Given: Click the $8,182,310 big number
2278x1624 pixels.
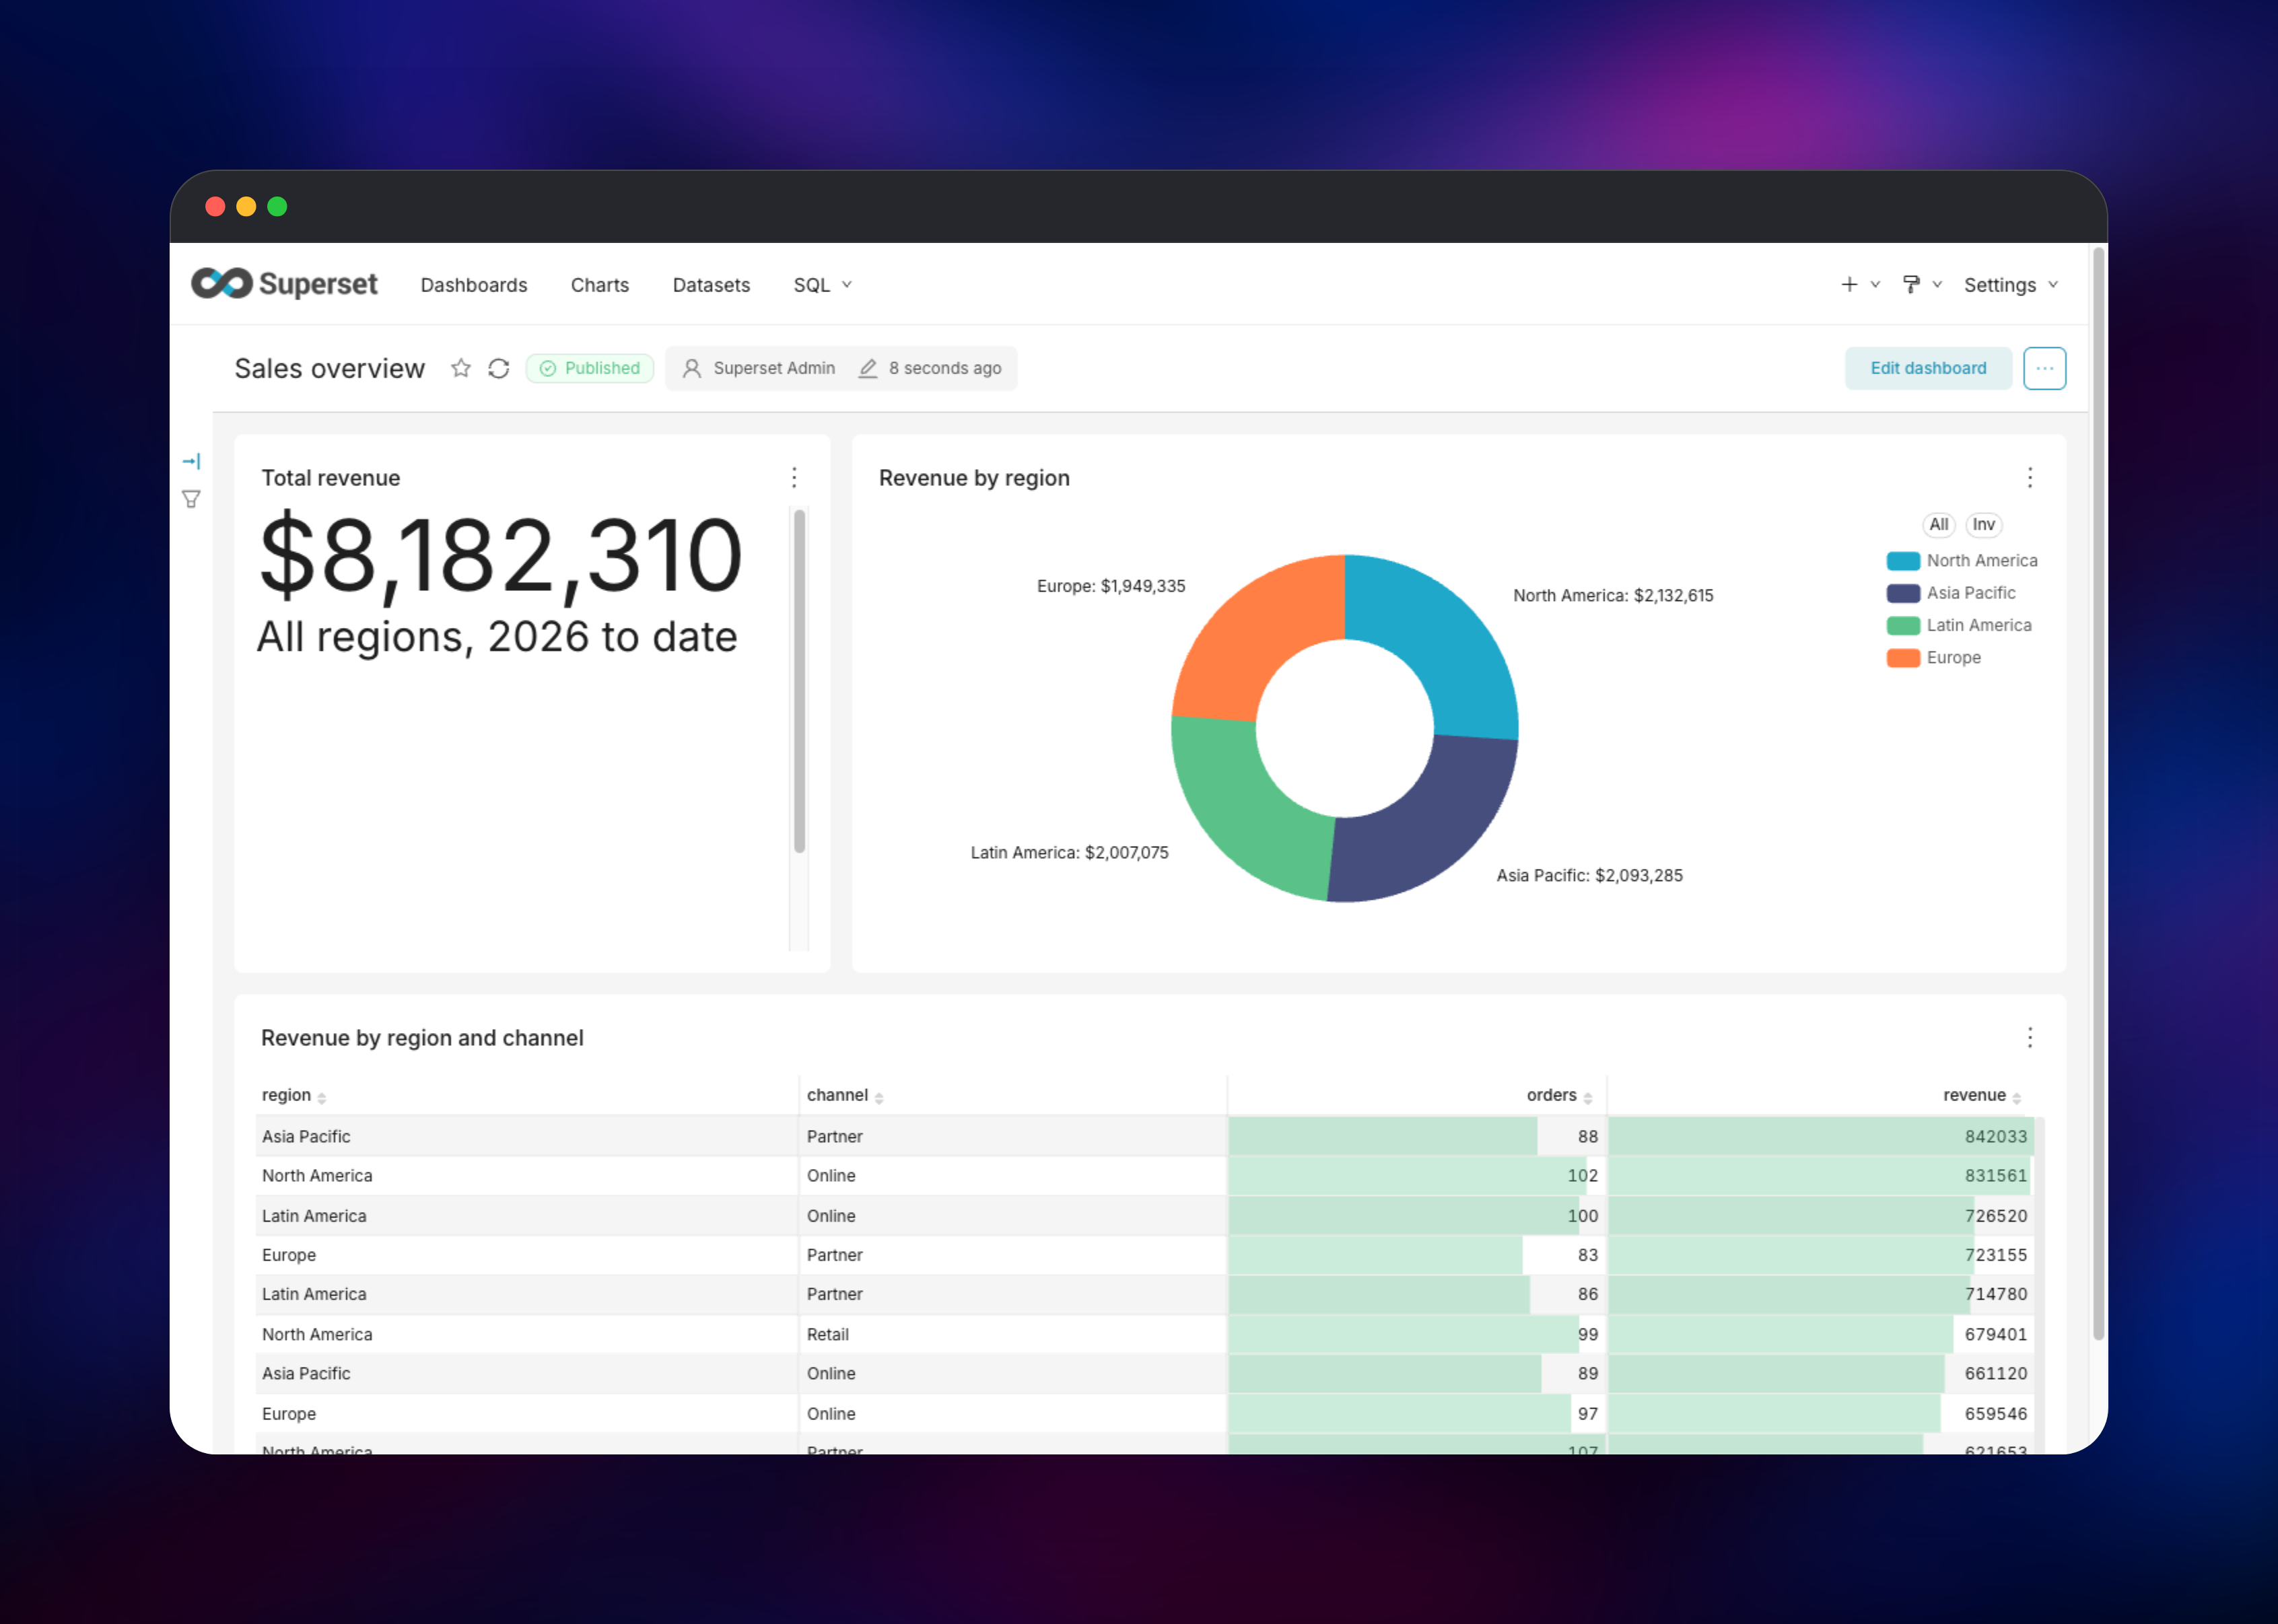Looking at the screenshot, I should (501, 555).
